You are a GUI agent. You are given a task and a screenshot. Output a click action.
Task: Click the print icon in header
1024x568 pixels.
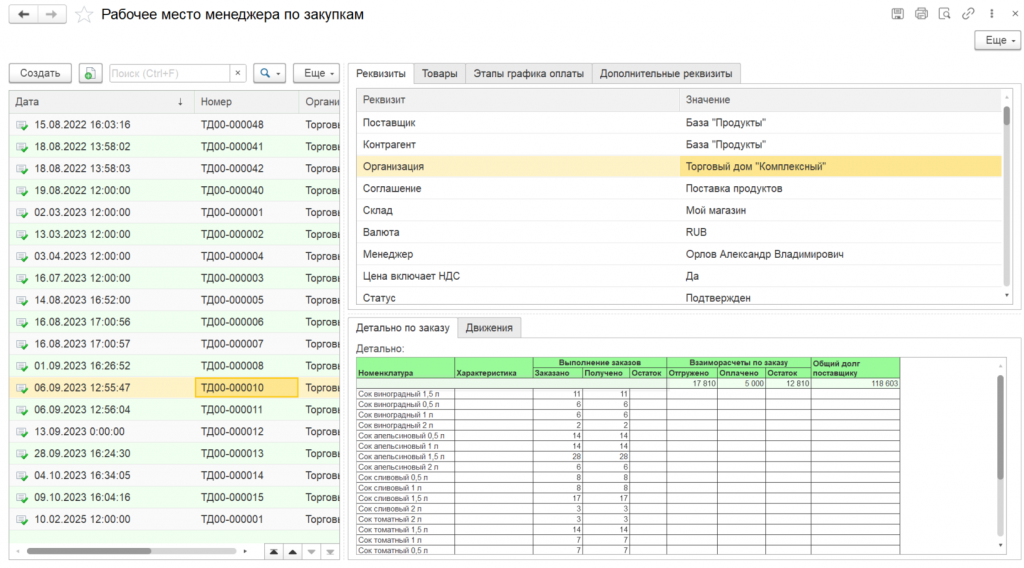[x=921, y=14]
